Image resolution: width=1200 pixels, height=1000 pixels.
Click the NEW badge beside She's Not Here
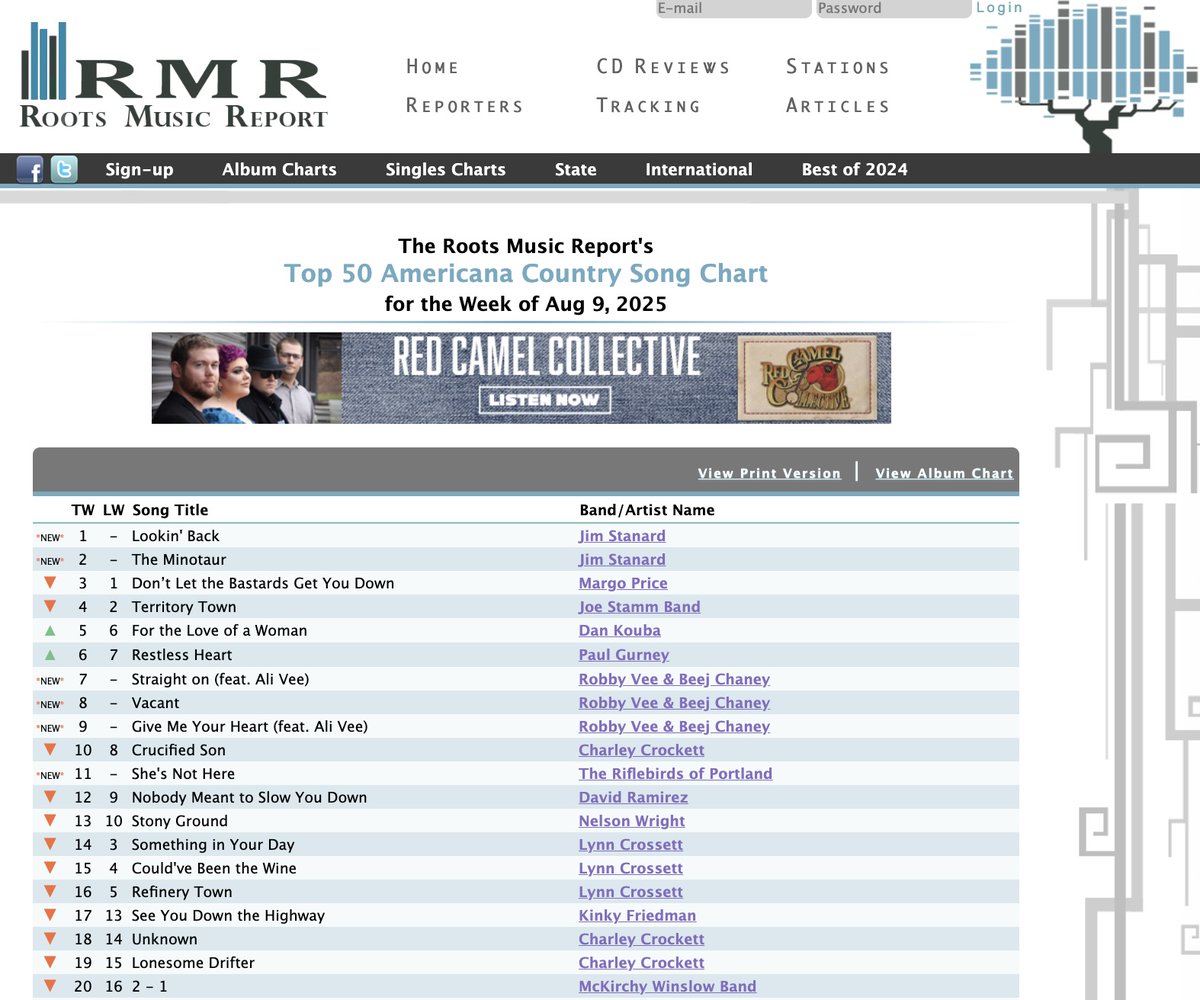tap(50, 775)
